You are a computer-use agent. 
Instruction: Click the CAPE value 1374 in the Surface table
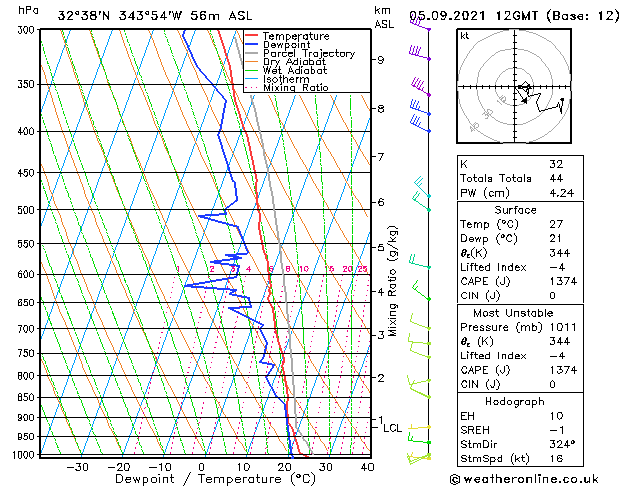click(563, 281)
